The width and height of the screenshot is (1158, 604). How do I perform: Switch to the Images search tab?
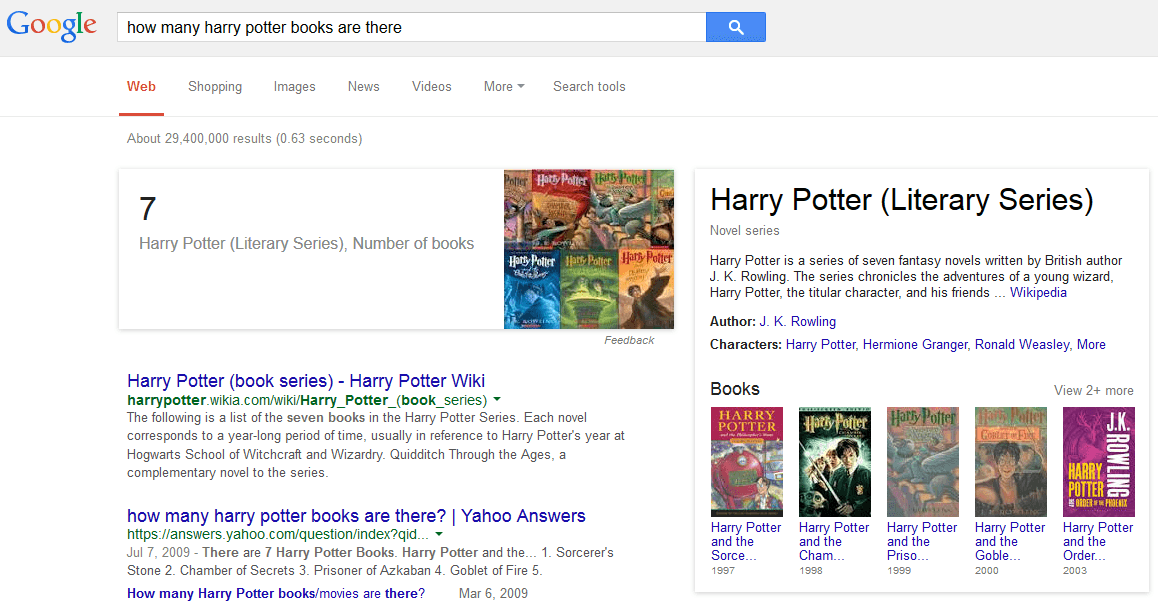[294, 87]
